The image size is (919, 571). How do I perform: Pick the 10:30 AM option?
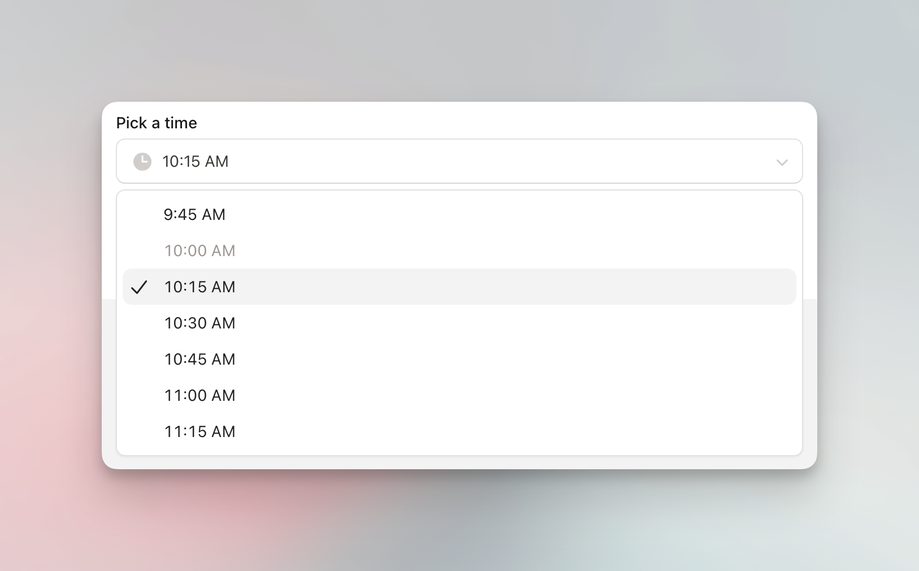[460, 323]
